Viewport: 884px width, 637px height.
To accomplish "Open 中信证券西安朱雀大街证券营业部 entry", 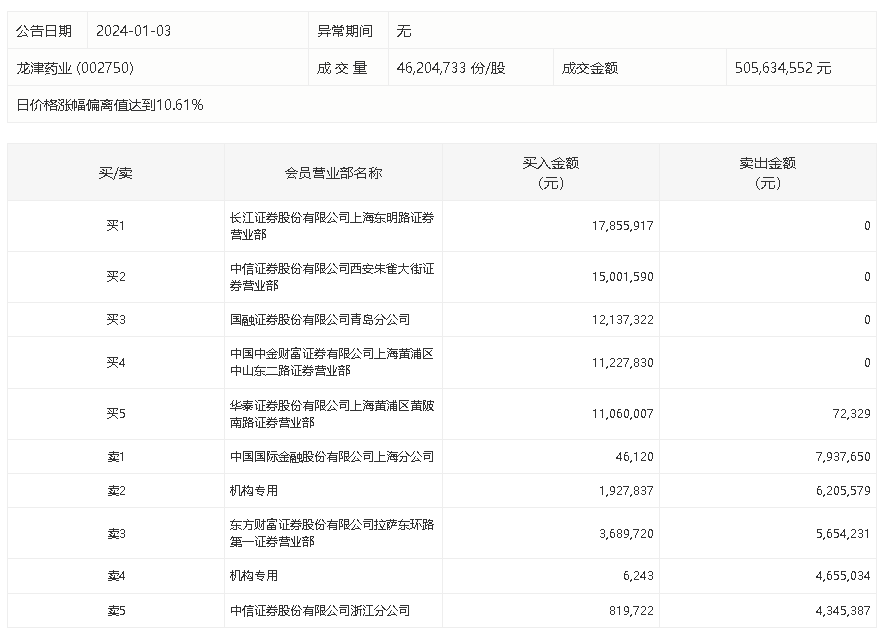I will click(x=331, y=277).
